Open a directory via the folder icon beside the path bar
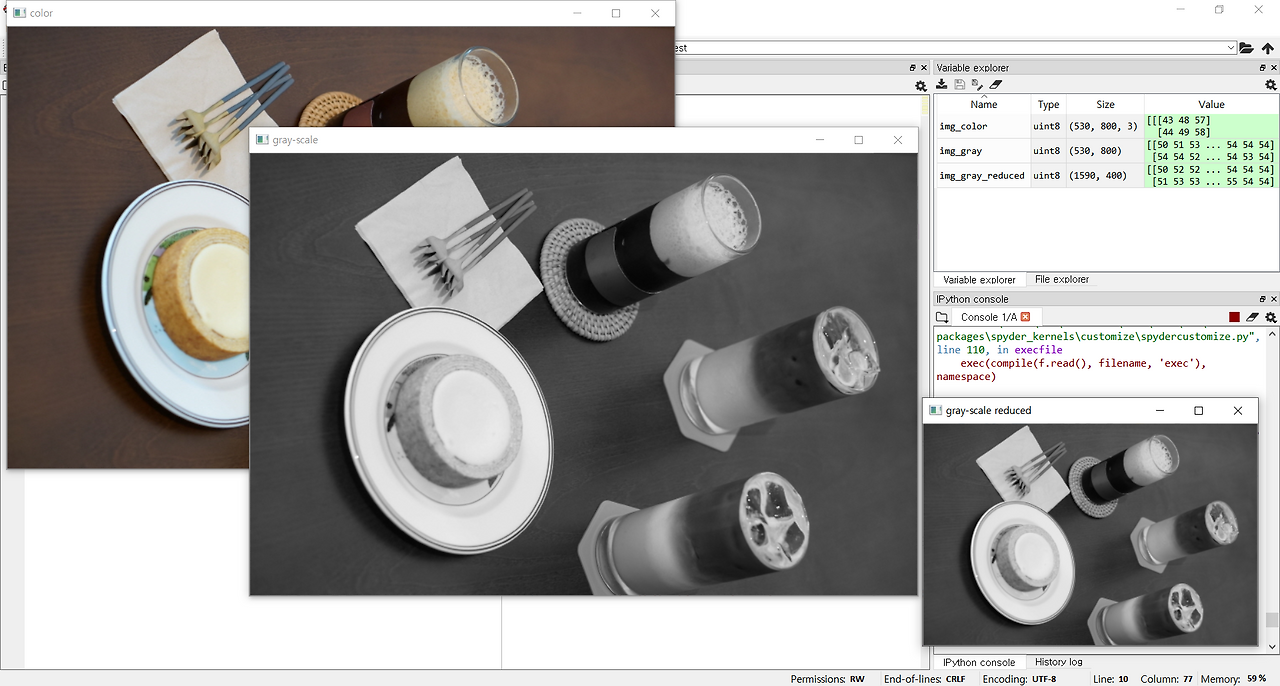The width and height of the screenshot is (1280, 686). pyautogui.click(x=1246, y=46)
